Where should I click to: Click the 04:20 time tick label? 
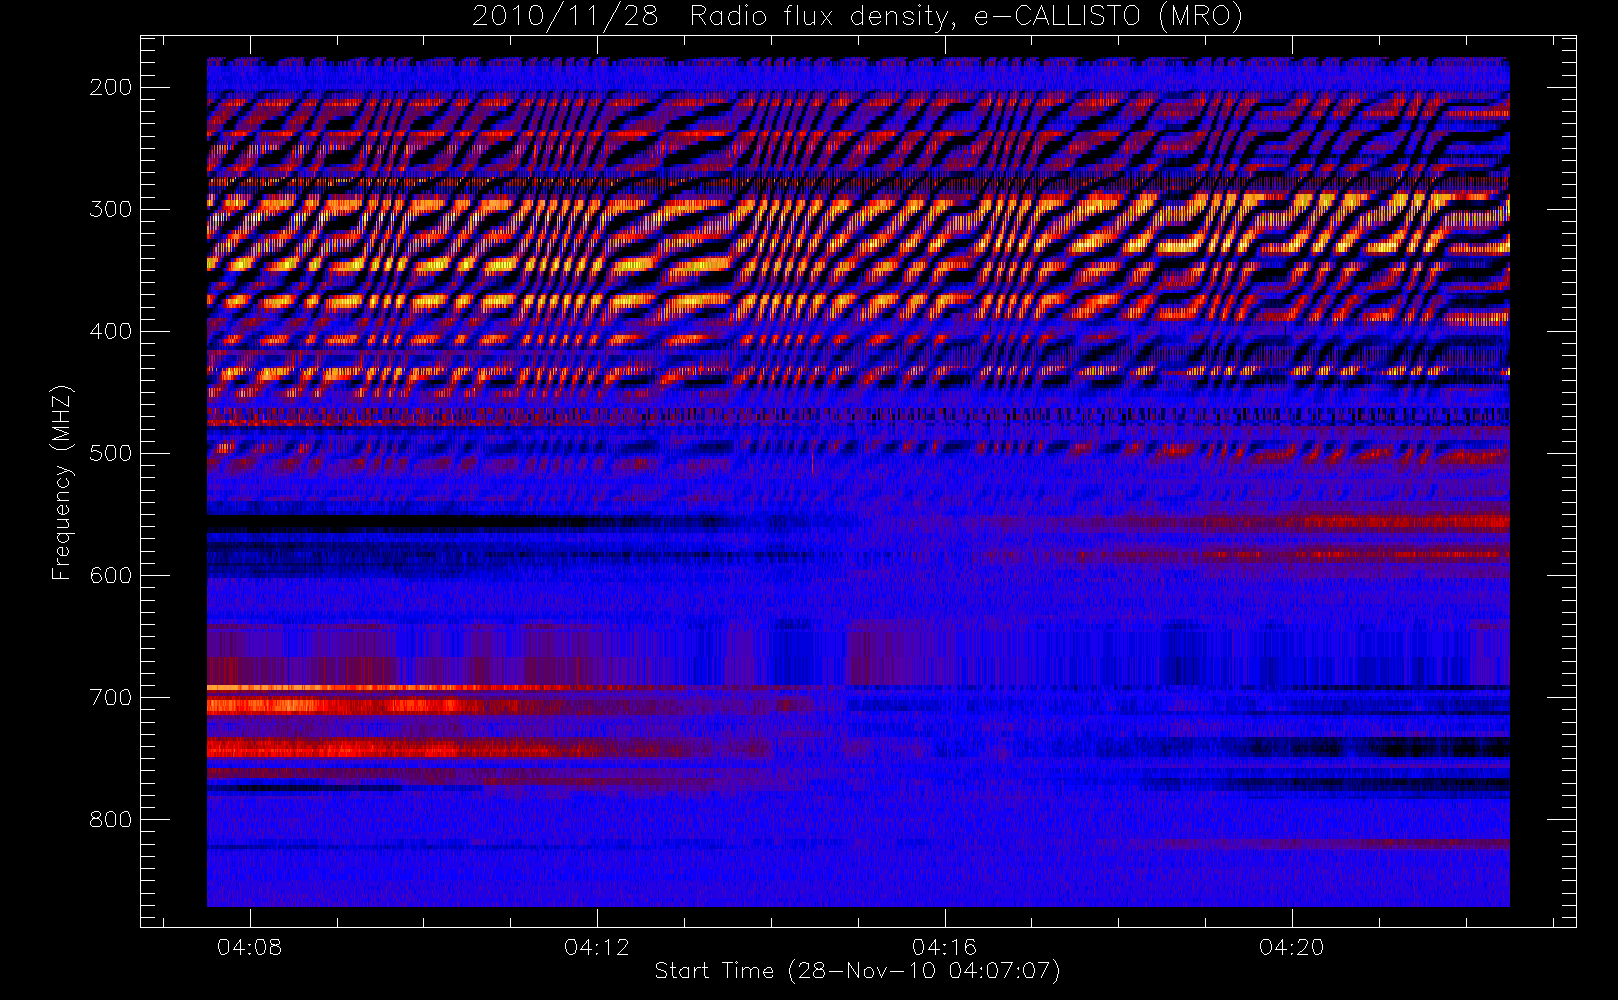point(1291,947)
